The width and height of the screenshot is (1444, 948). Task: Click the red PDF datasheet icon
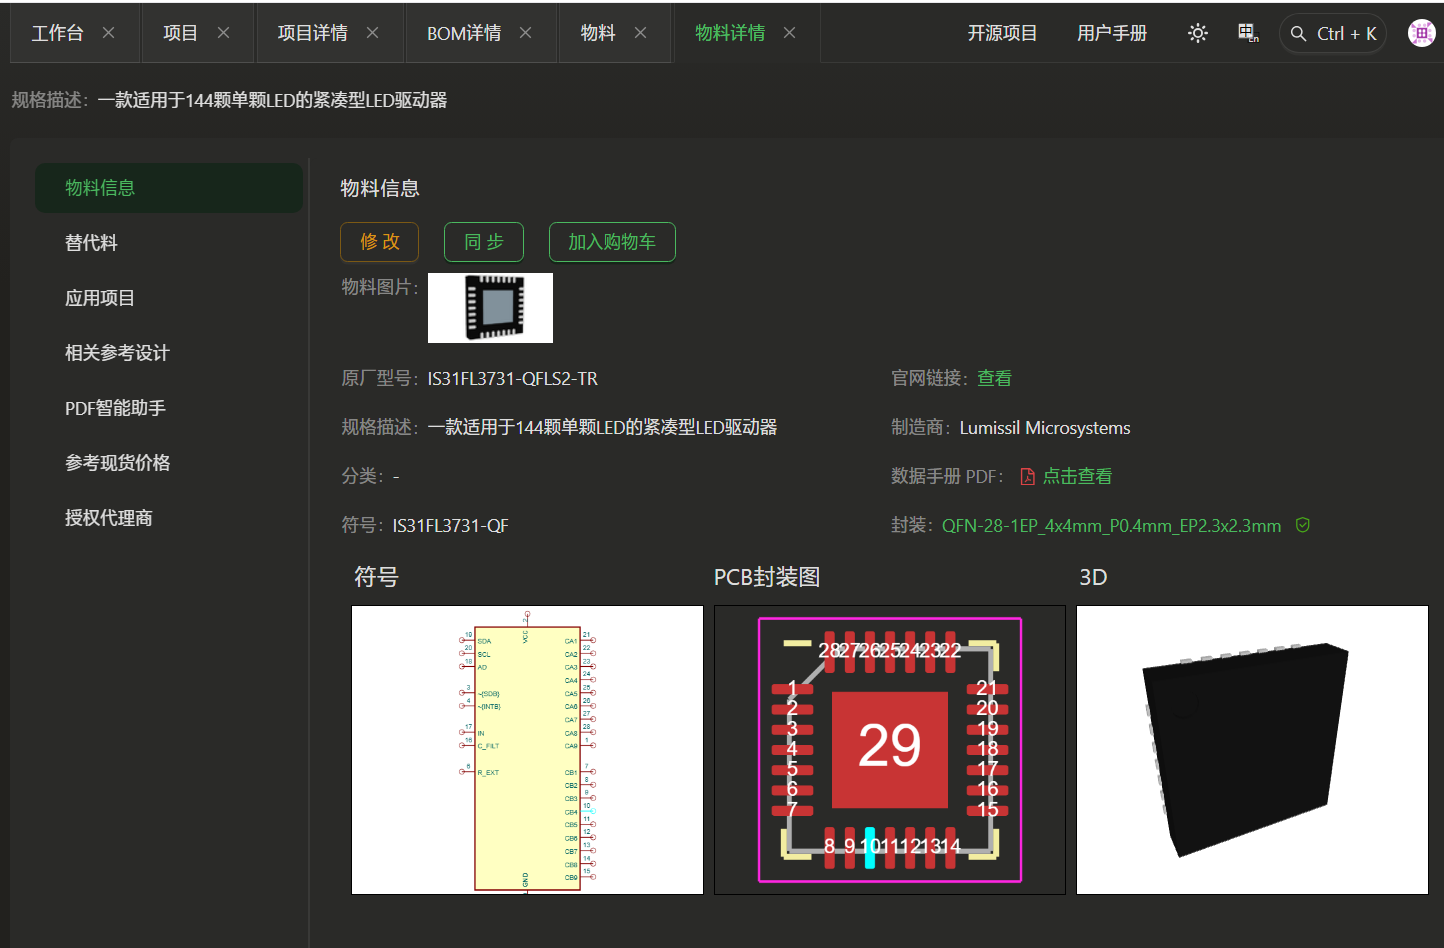click(1027, 476)
